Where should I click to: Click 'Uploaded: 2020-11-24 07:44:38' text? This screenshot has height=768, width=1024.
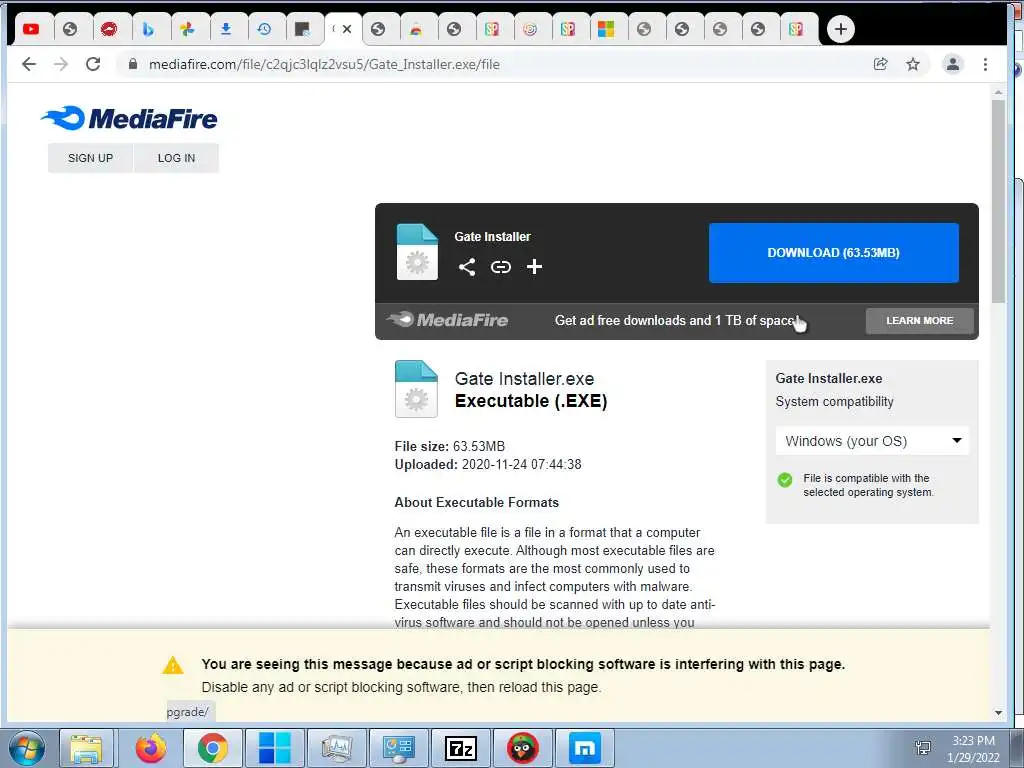(488, 464)
